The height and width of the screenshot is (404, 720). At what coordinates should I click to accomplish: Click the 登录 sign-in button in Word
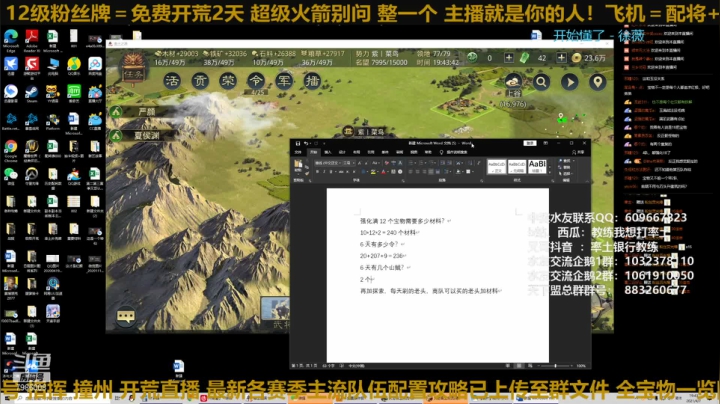coord(530,143)
